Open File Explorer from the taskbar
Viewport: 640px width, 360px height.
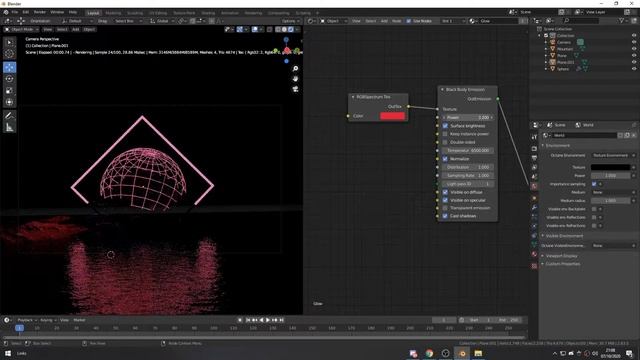[478, 353]
